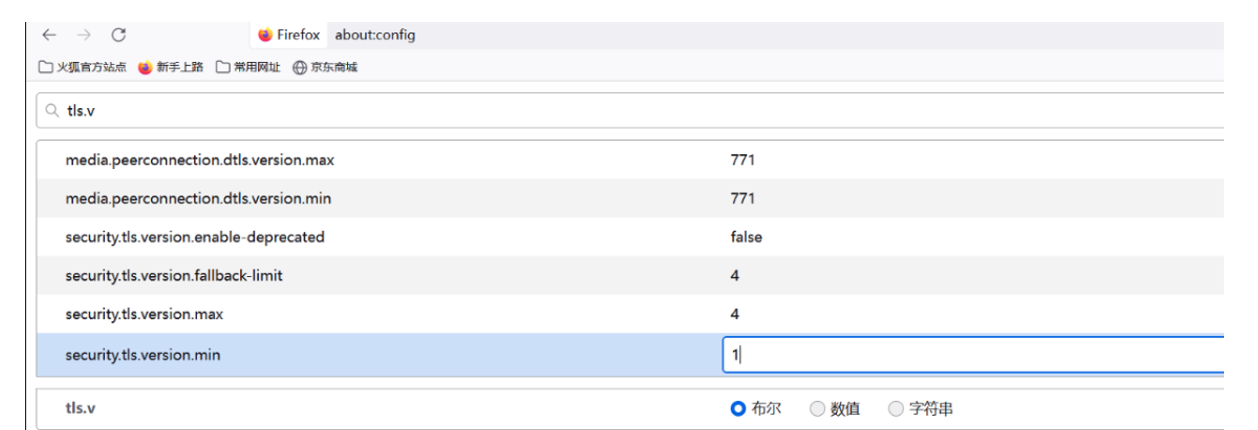The width and height of the screenshot is (1258, 430).
Task: Select the 布尔 radio button
Action: pyautogui.click(x=739, y=408)
